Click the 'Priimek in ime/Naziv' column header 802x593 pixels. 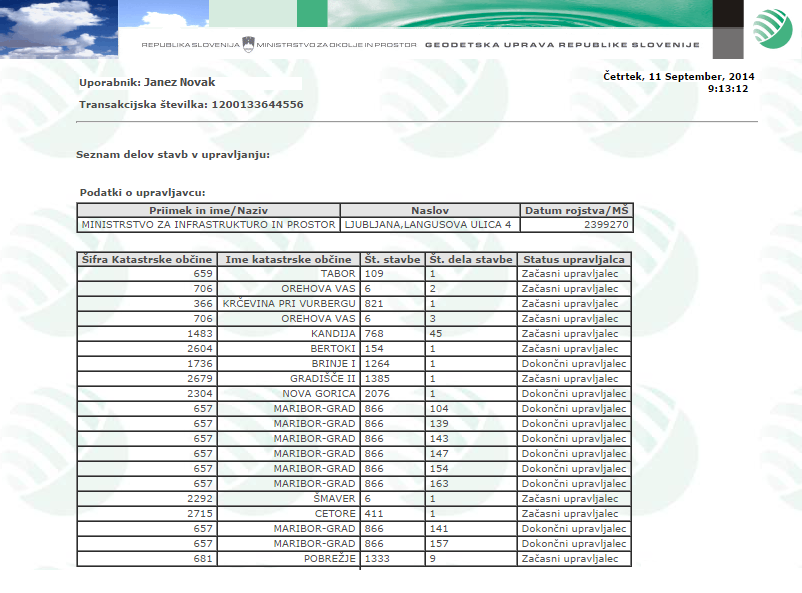(209, 210)
